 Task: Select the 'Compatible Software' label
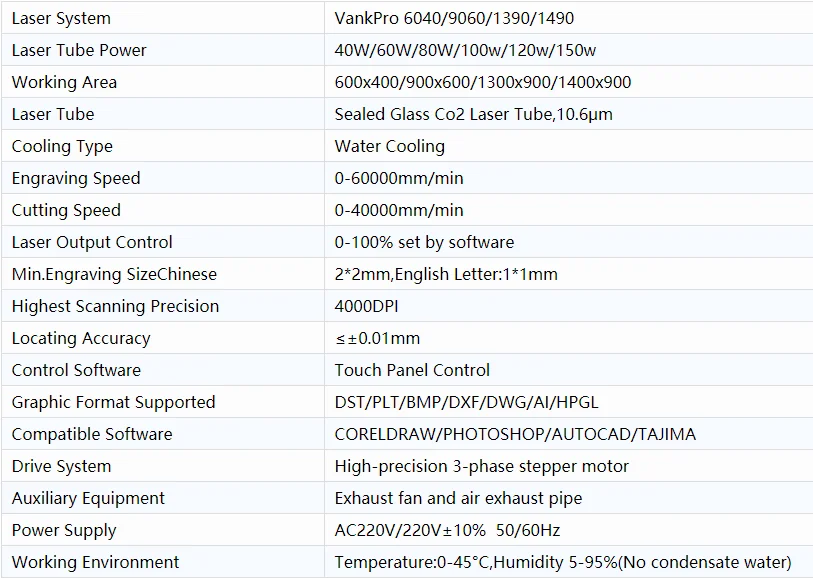92,434
